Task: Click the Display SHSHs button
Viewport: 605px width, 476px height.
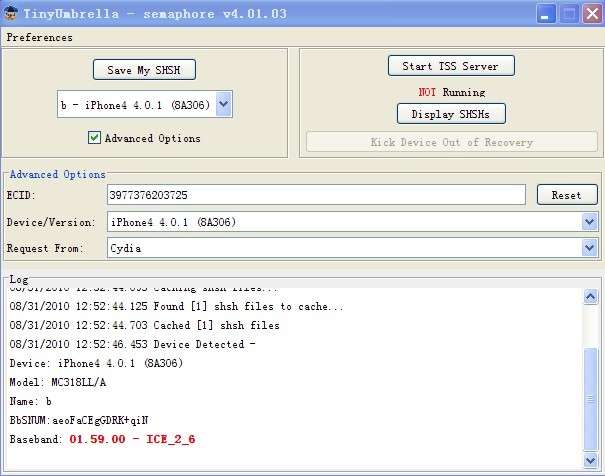Action: [453, 114]
